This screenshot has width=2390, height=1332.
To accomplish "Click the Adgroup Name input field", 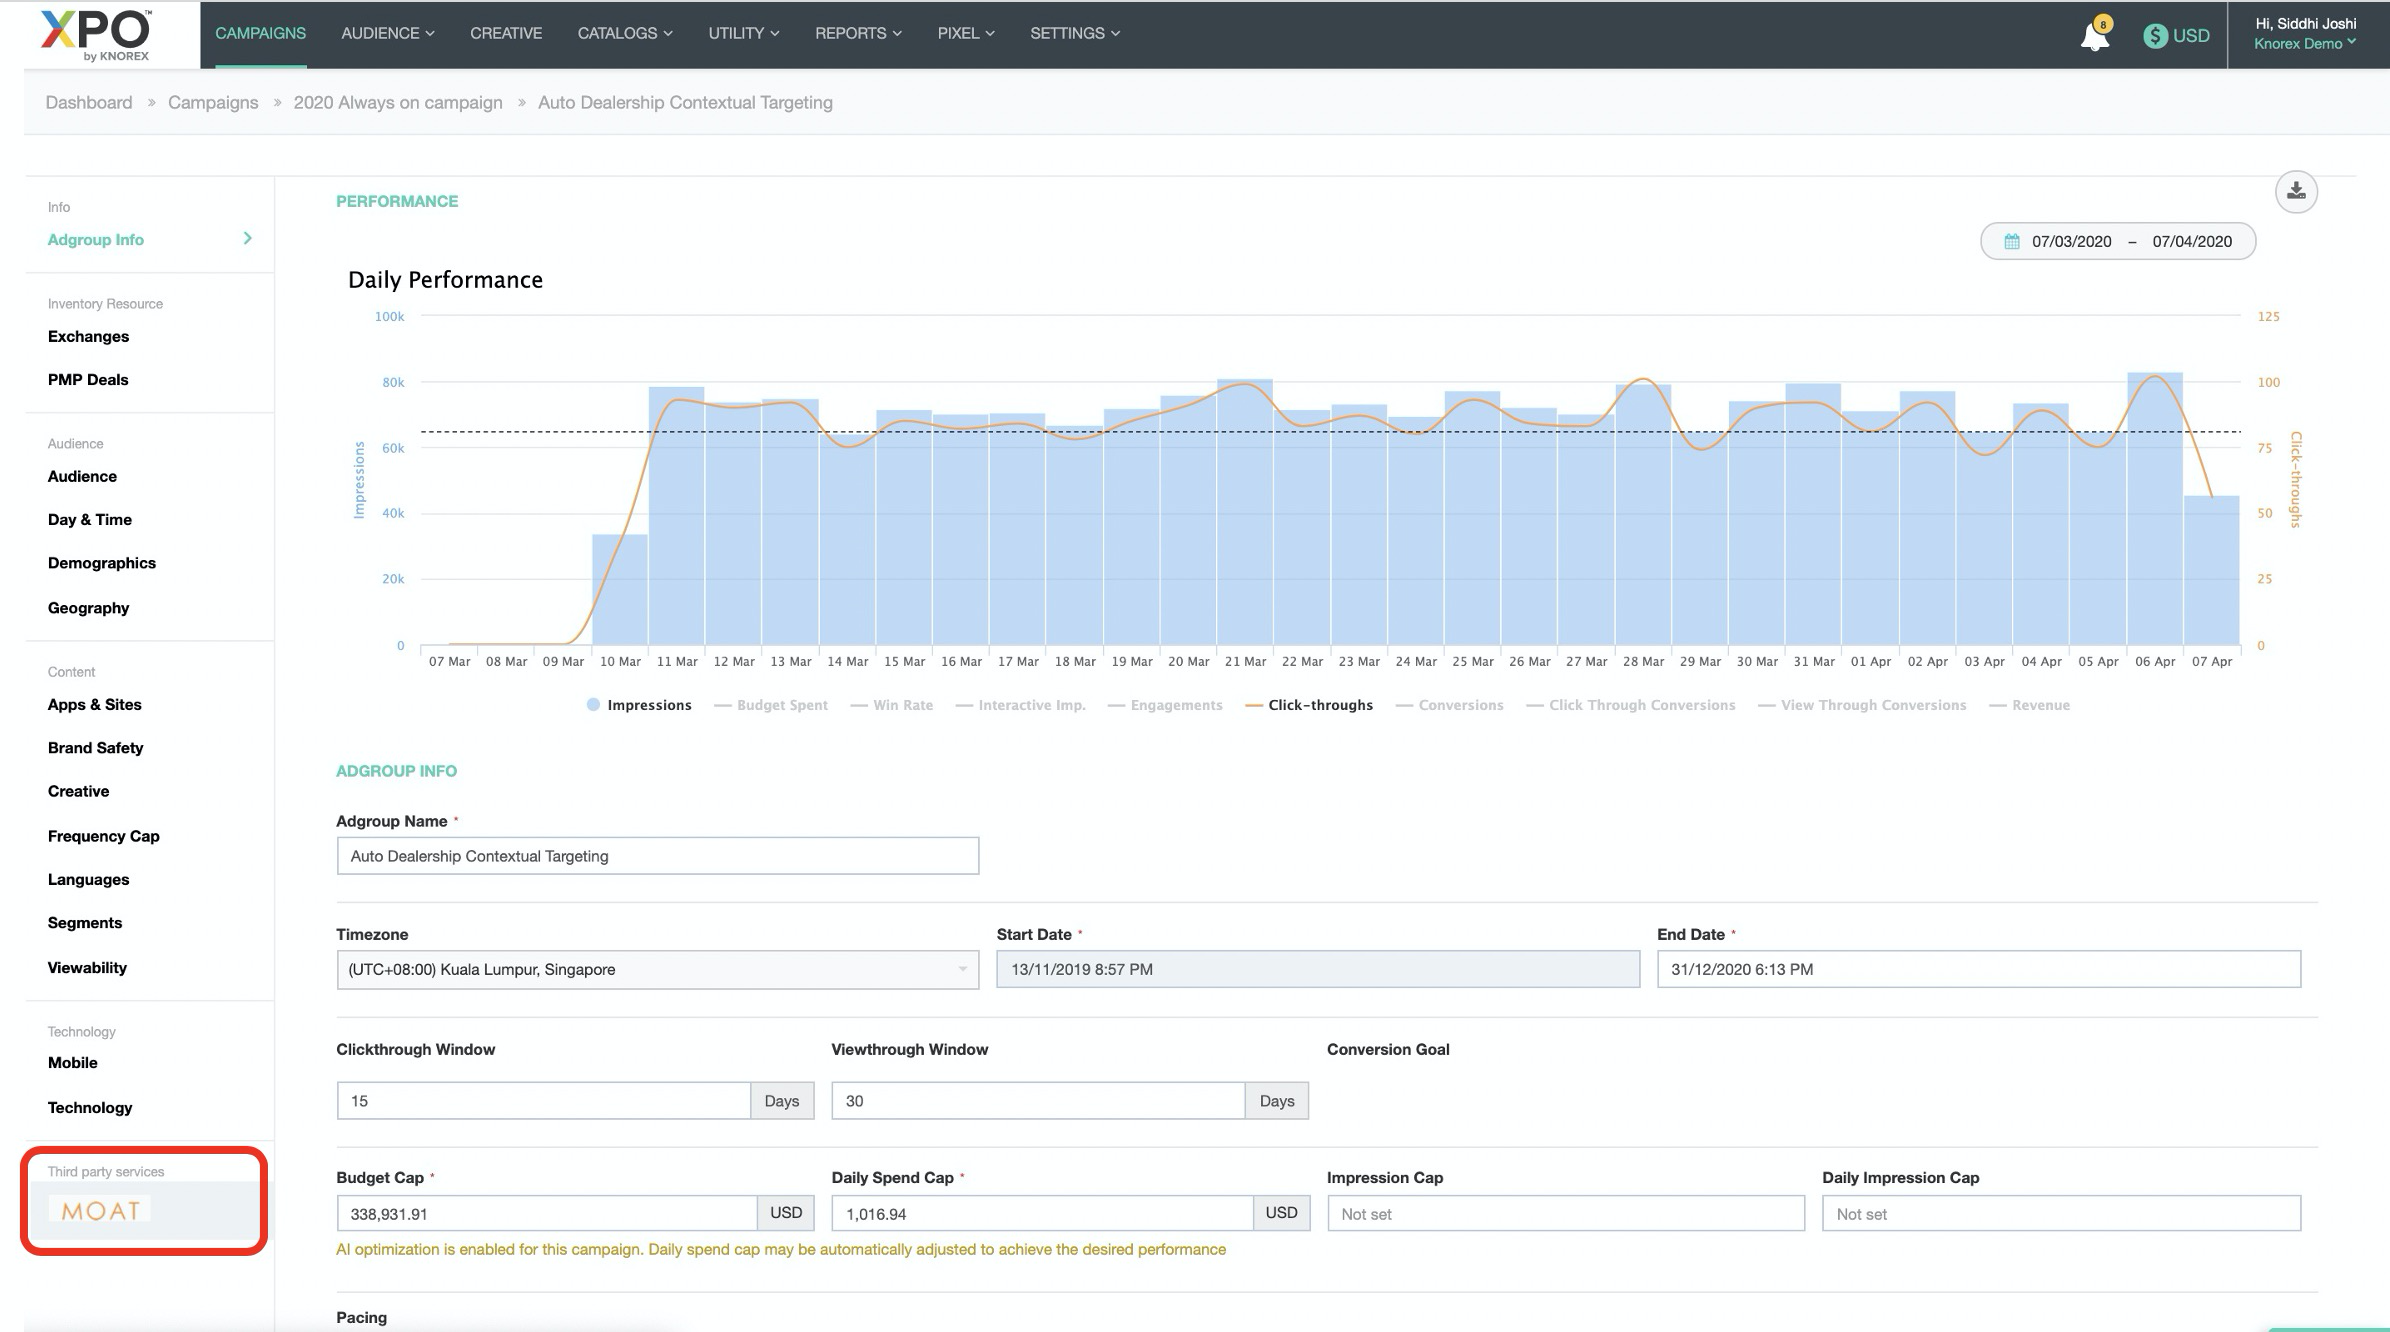I will pyautogui.click(x=657, y=856).
